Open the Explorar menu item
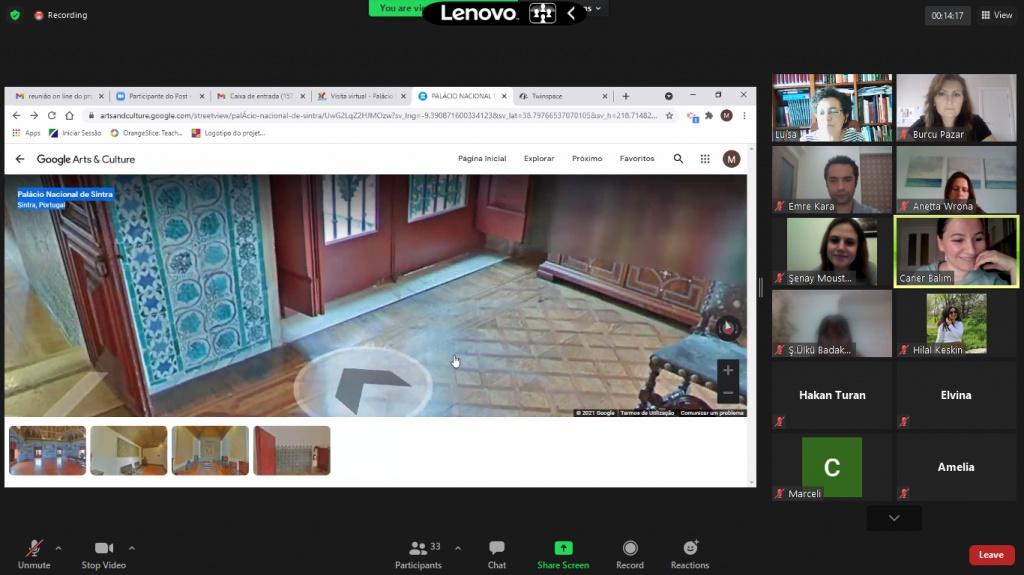This screenshot has width=1024, height=575. click(x=539, y=159)
